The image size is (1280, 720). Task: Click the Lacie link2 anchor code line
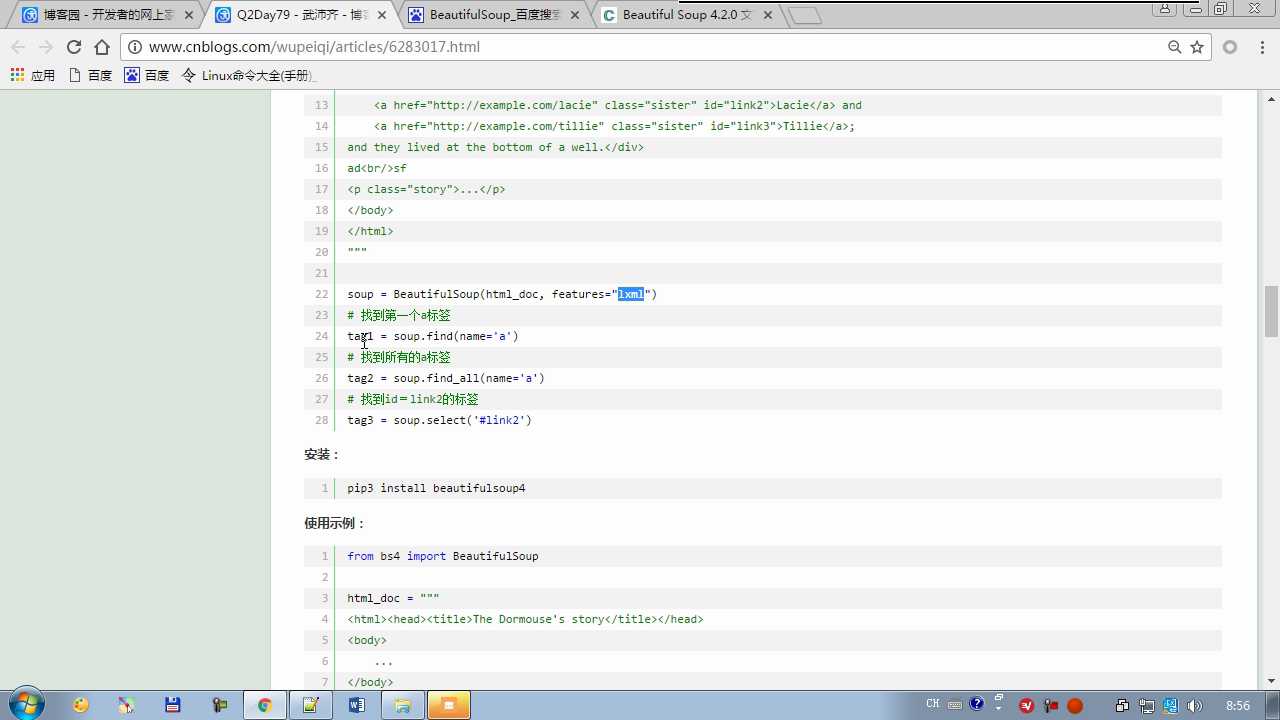click(618, 105)
